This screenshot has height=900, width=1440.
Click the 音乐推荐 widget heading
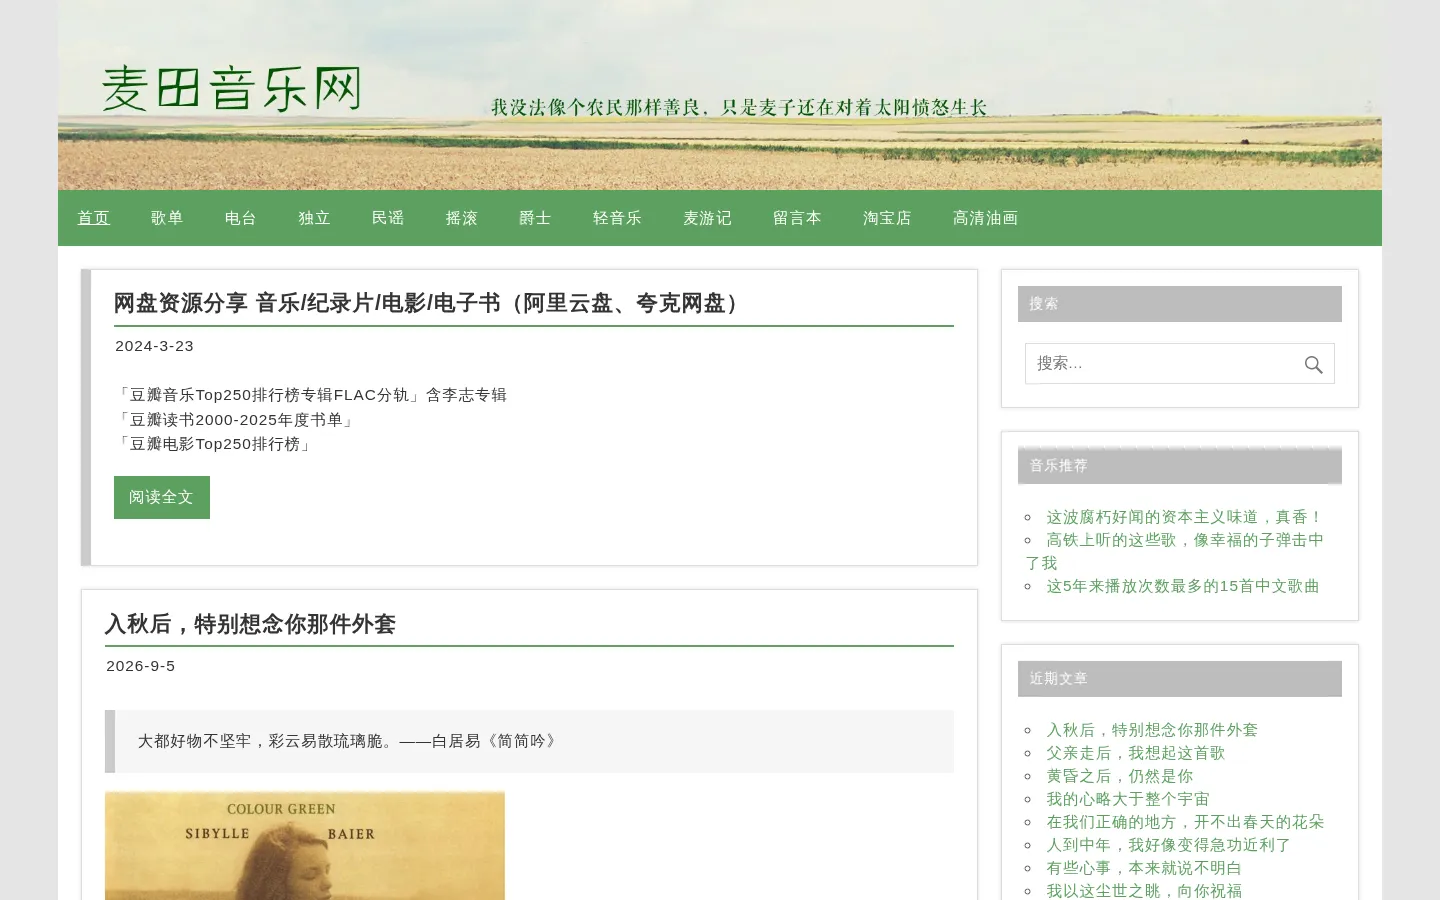tap(1180, 466)
